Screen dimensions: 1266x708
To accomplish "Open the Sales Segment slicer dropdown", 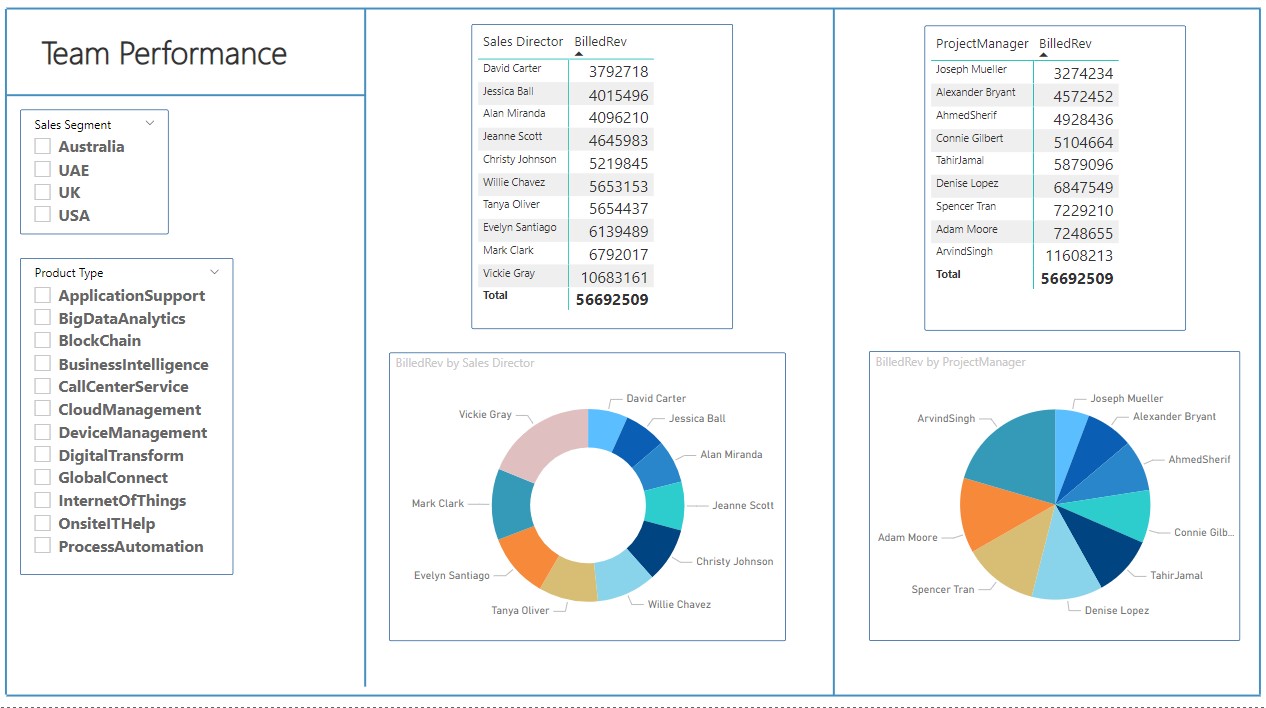I will (150, 122).
